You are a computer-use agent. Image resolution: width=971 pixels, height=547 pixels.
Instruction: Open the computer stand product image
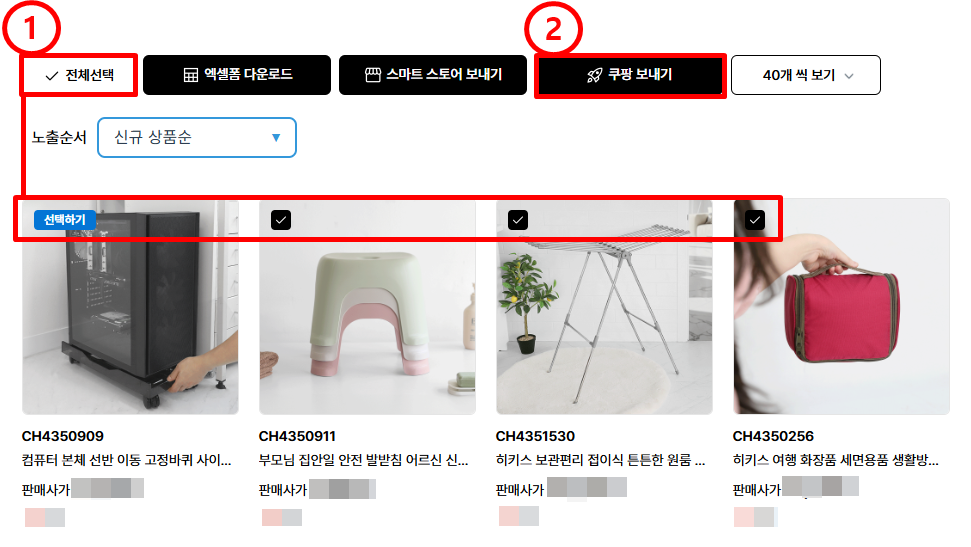point(130,307)
